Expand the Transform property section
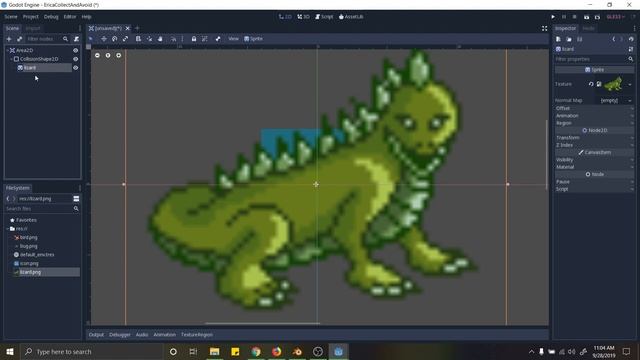Screen dimensions: 640x360 click(x=594, y=138)
